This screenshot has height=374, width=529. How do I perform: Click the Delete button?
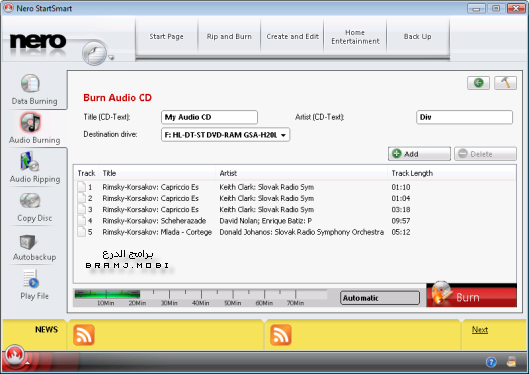[x=485, y=154]
